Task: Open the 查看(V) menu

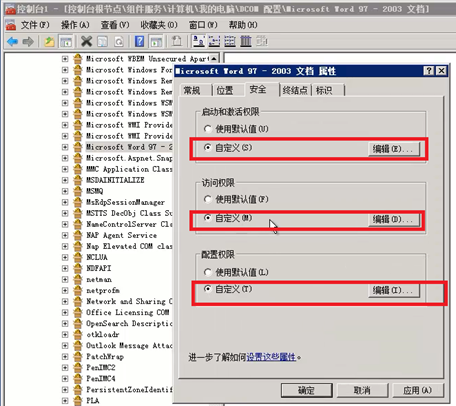Action: coord(115,25)
